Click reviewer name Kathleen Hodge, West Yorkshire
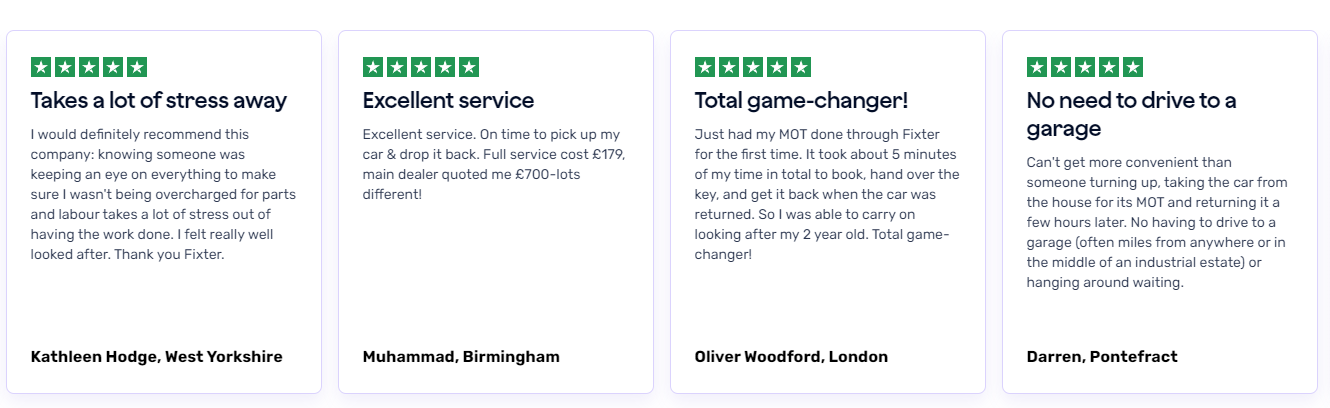 (x=156, y=357)
